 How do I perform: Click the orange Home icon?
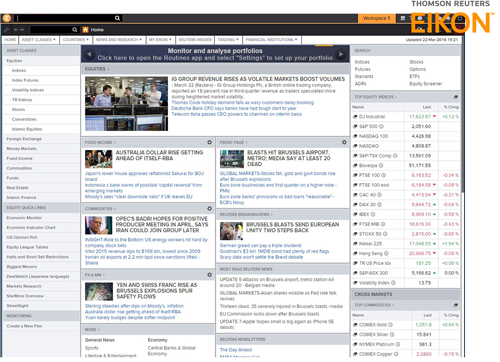tap(86, 30)
